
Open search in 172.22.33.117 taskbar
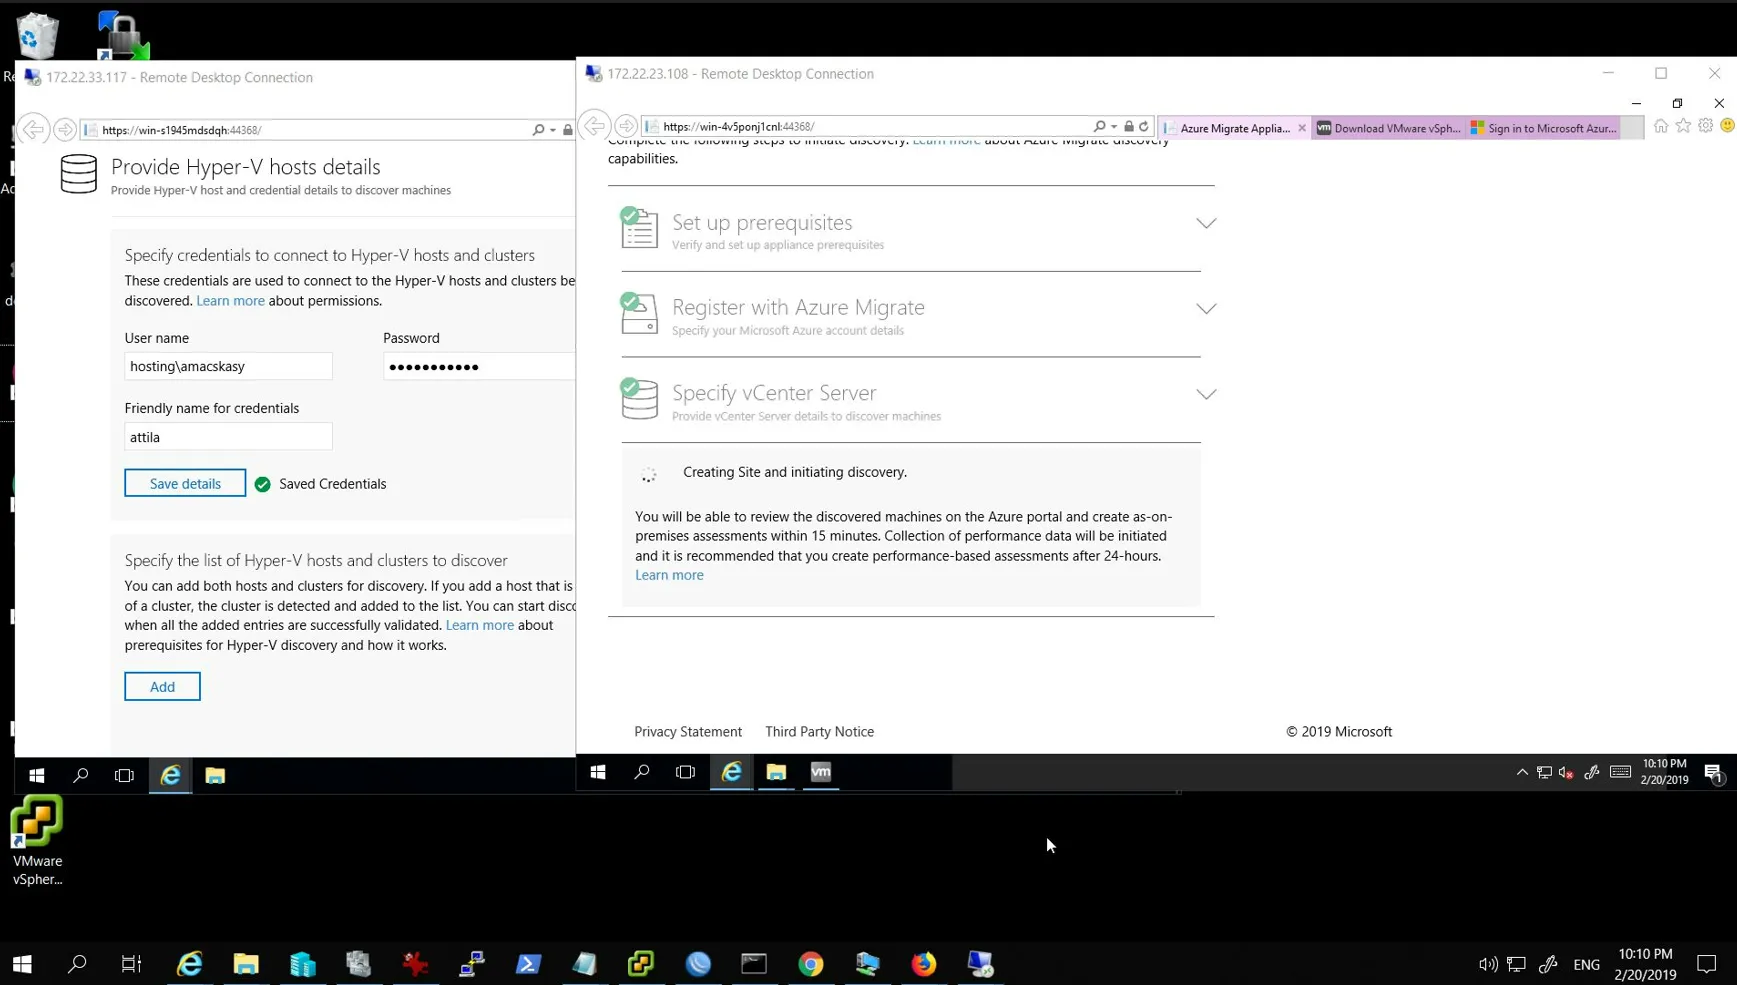(x=81, y=776)
